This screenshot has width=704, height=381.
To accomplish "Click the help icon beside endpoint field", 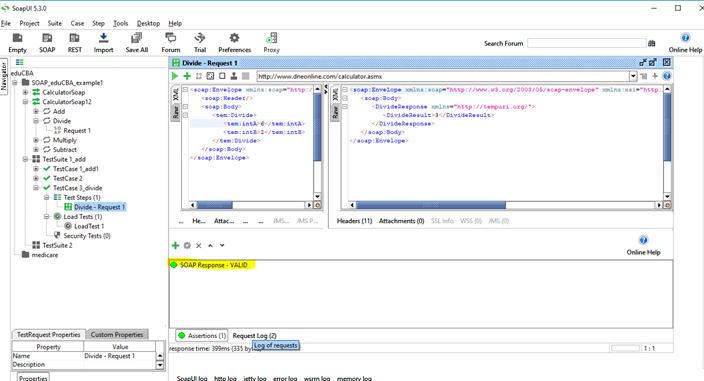I will click(667, 76).
